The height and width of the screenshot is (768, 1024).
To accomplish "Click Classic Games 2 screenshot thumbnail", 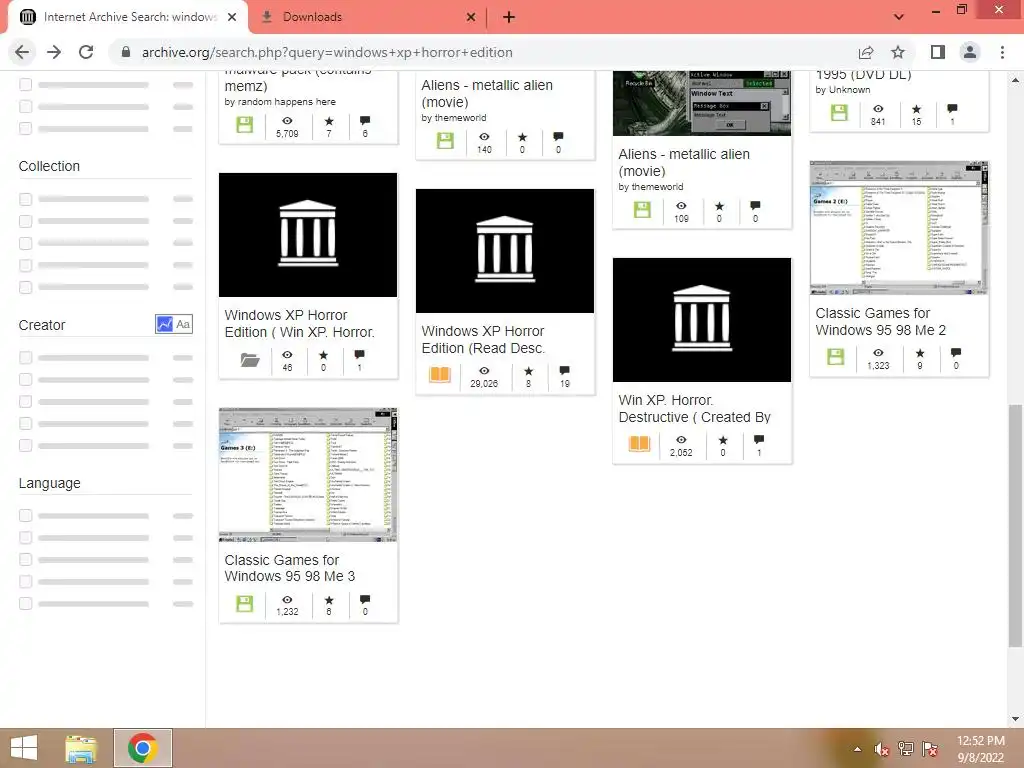I will pyautogui.click(x=899, y=228).
